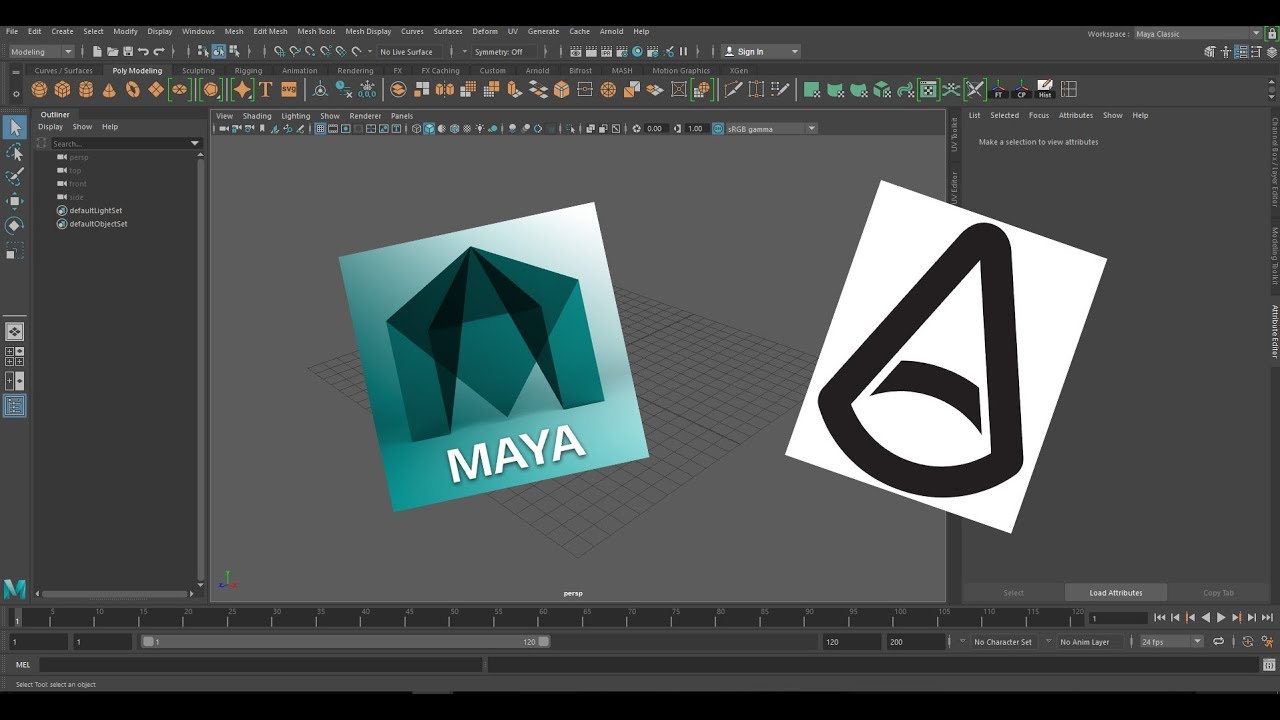Select the Lasso tool in toolbox
1280x720 pixels.
coord(14,152)
